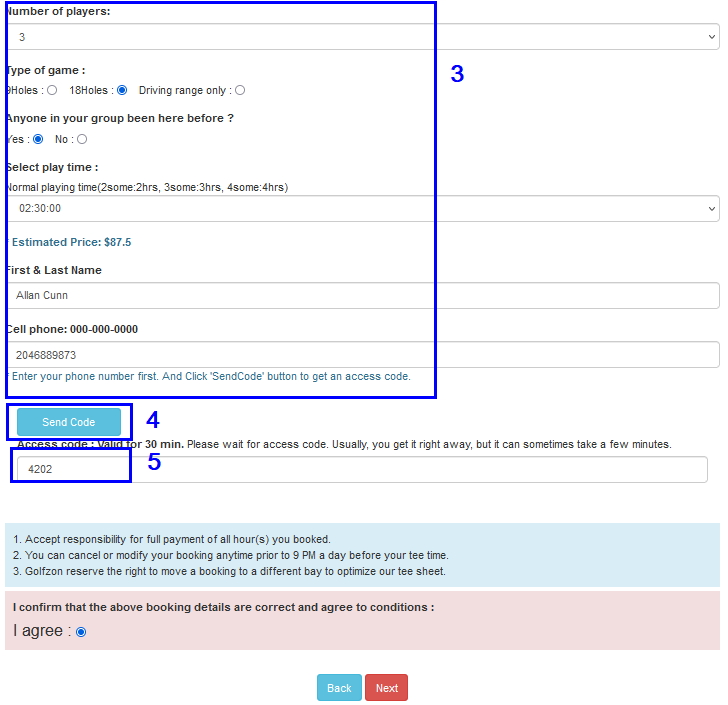This screenshot has height=705, width=728.
Task: Focus the Cell phone number input
Action: click(x=363, y=354)
